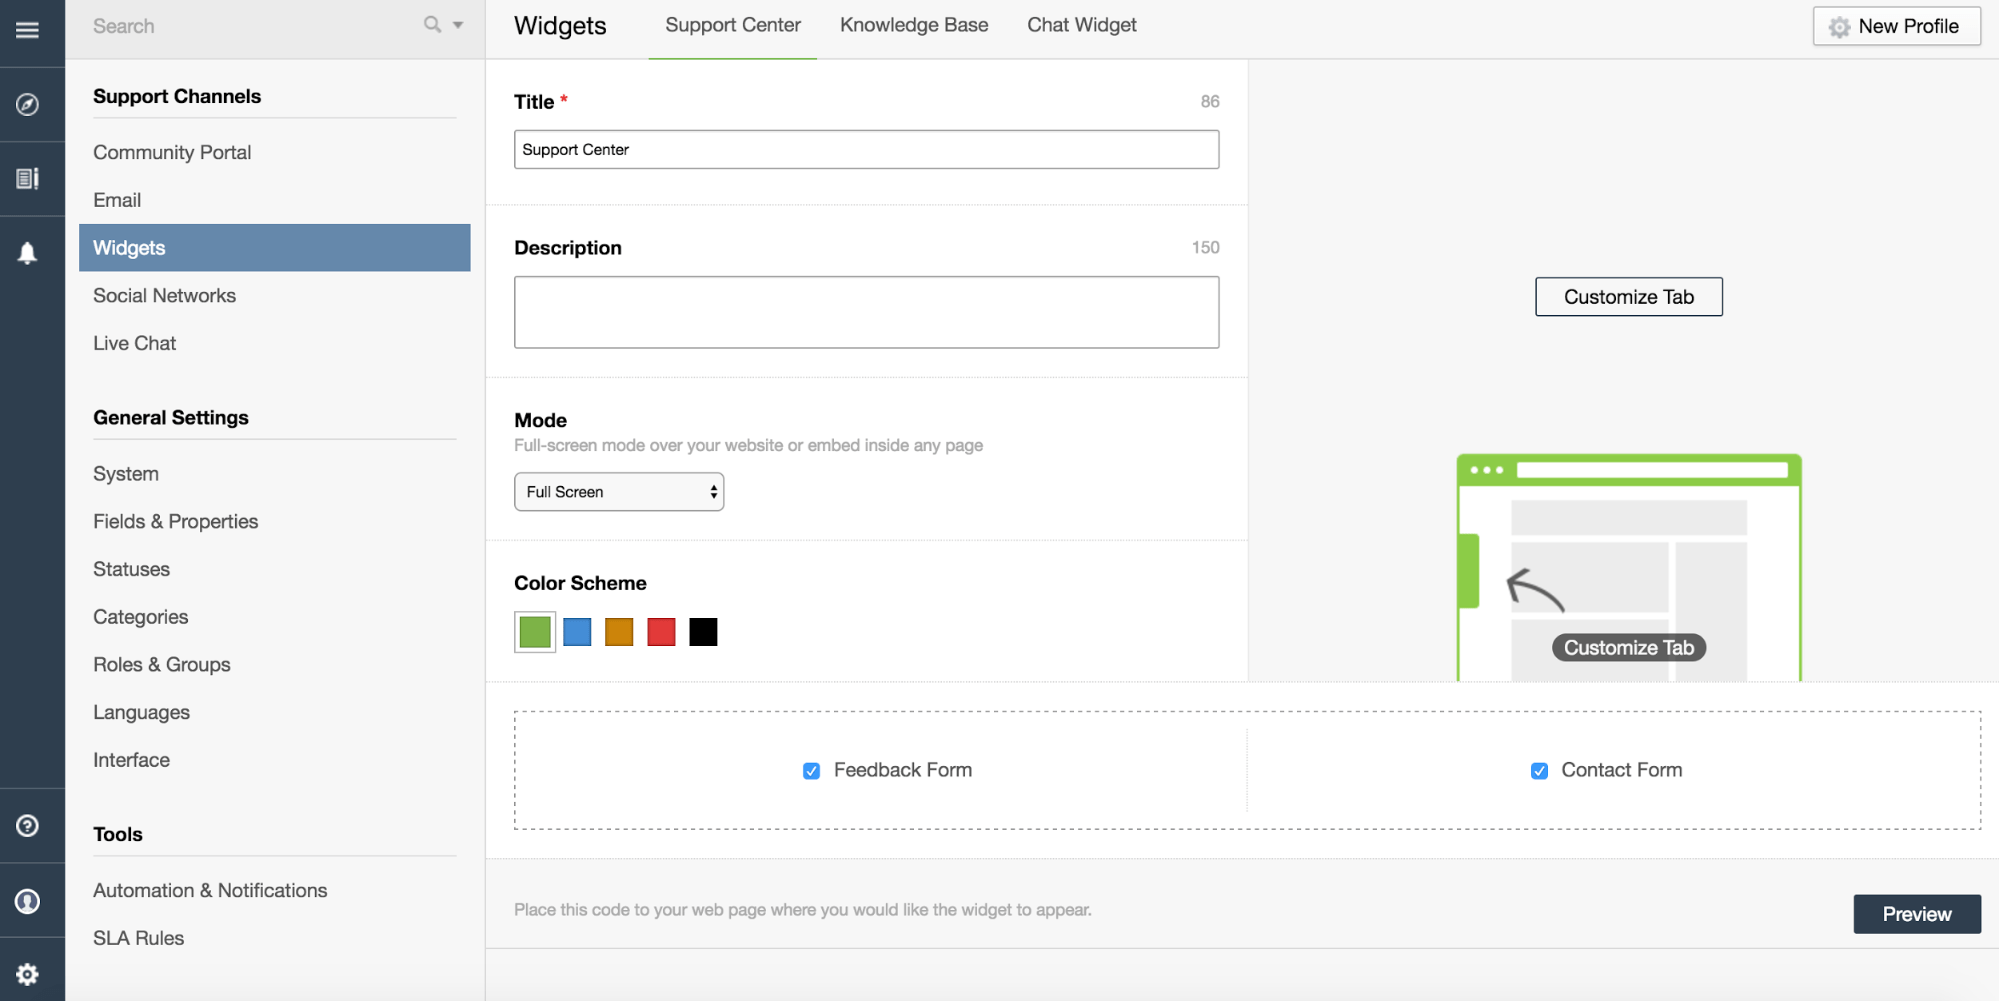Image resolution: width=1999 pixels, height=1002 pixels.
Task: Expand the search options arrow
Action: coord(458,25)
